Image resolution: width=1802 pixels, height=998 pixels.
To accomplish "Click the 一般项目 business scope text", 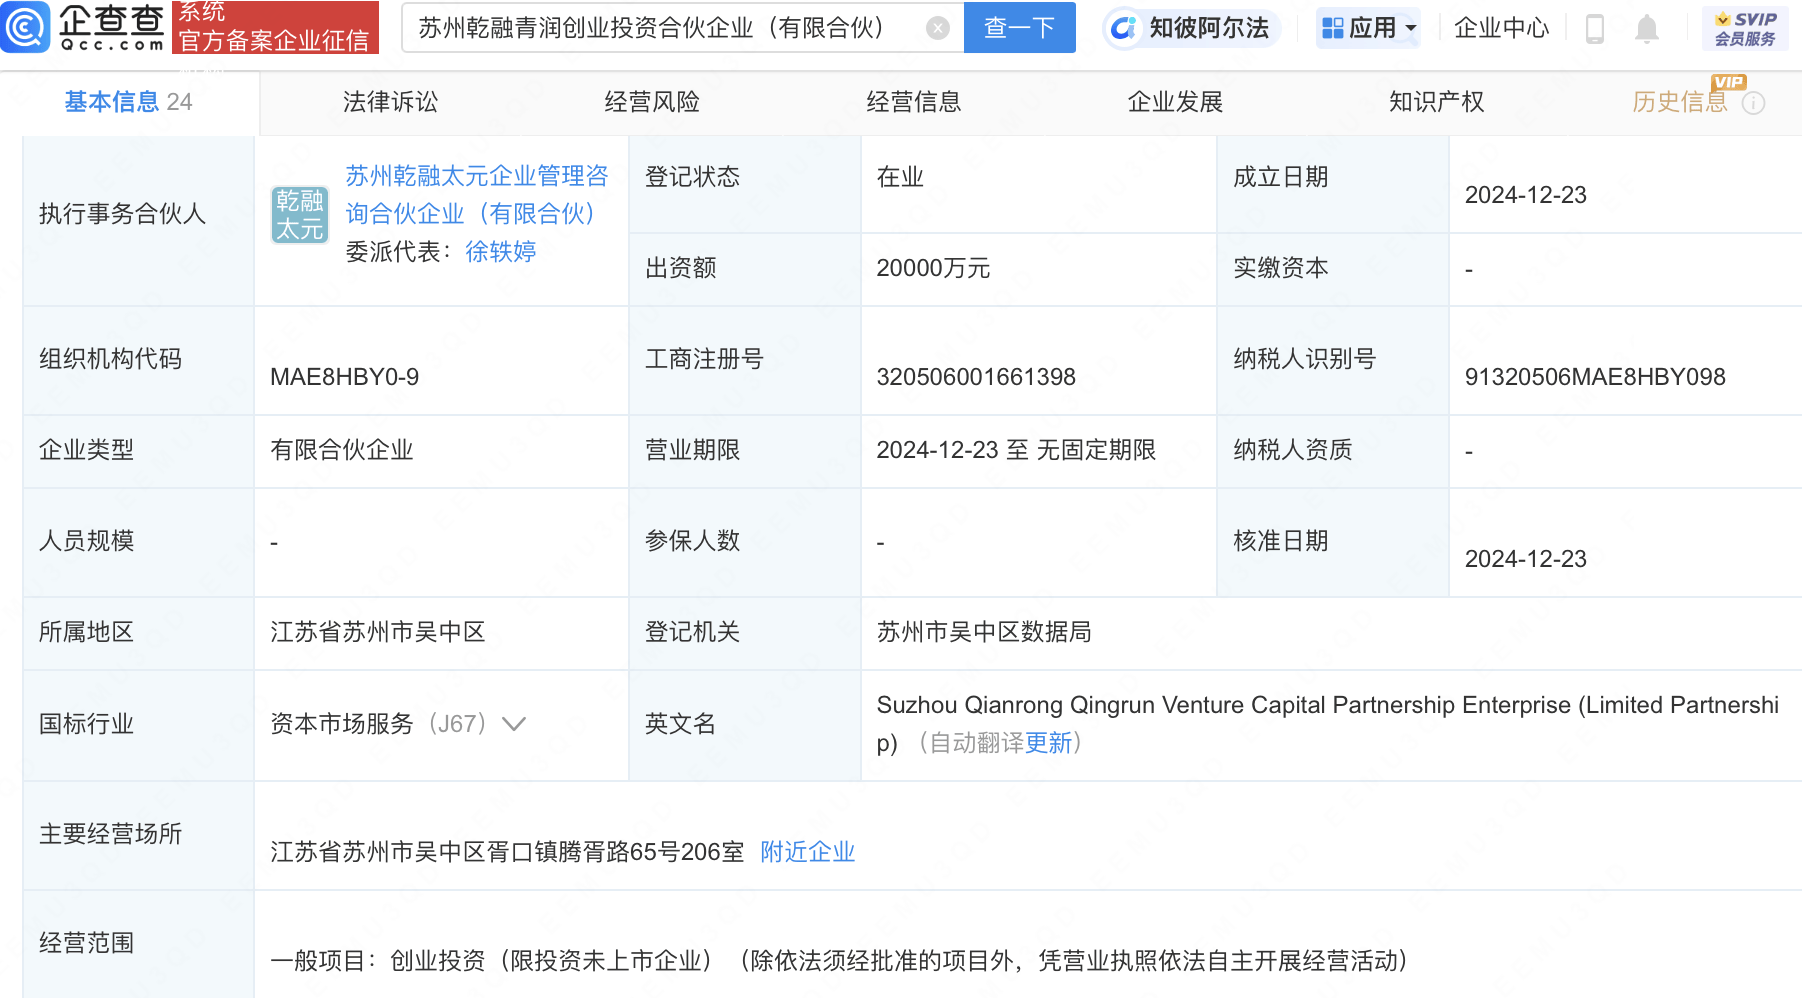I will pyautogui.click(x=839, y=961).
